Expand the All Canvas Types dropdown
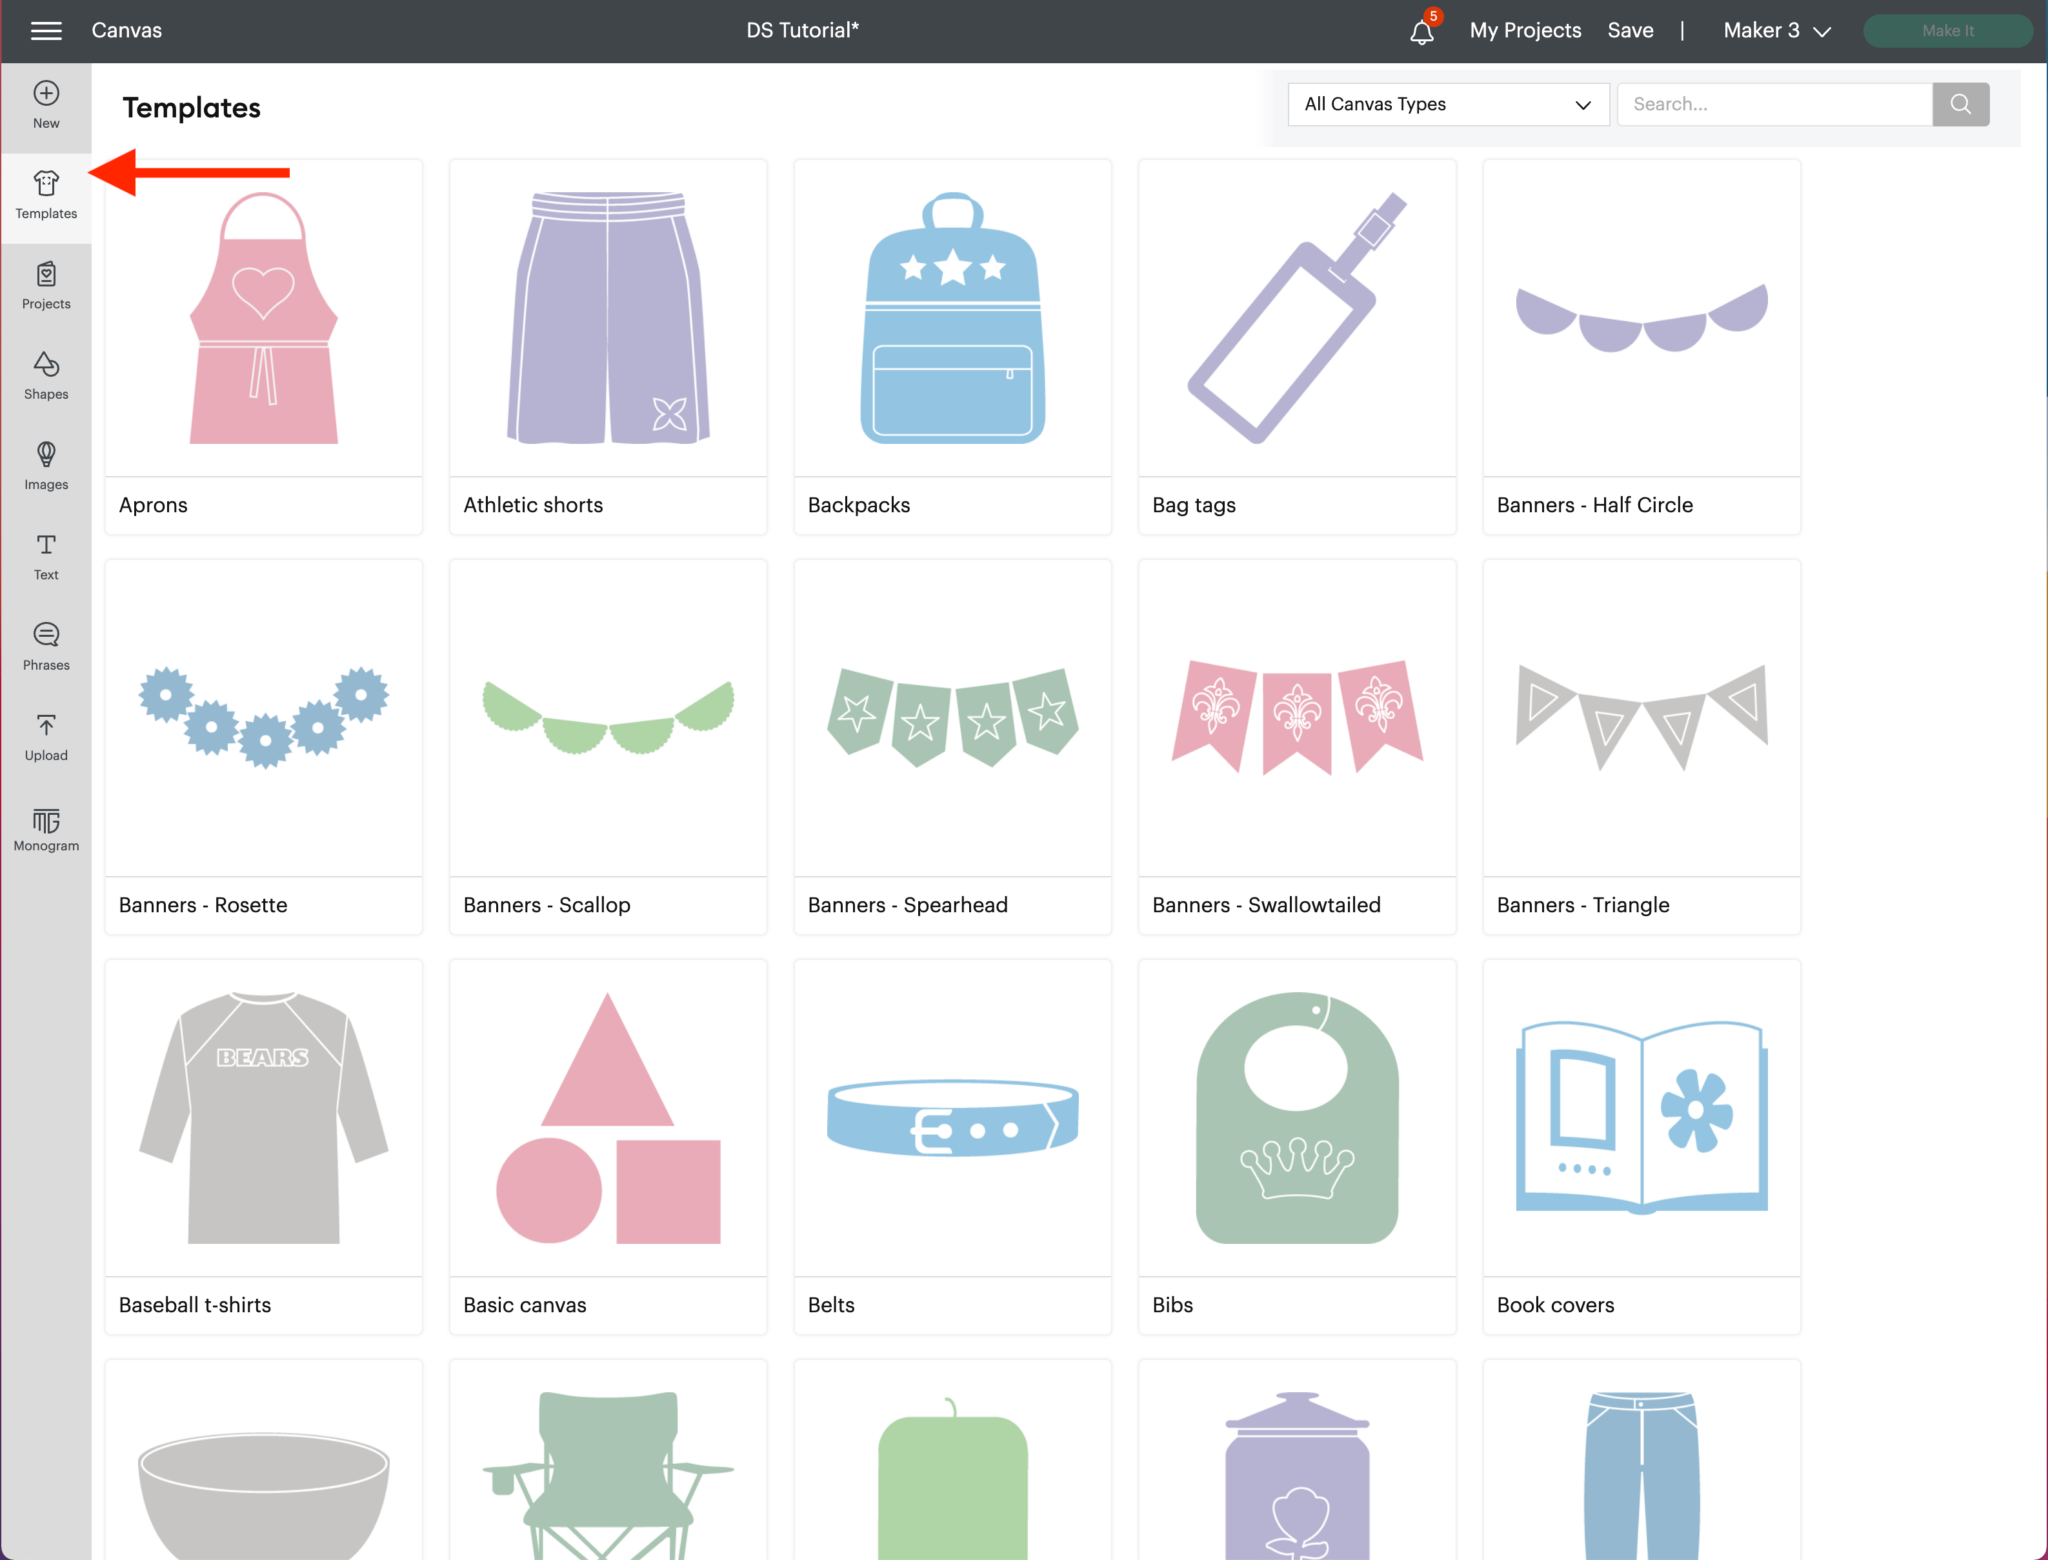This screenshot has height=1560, width=2048. tap(1447, 104)
